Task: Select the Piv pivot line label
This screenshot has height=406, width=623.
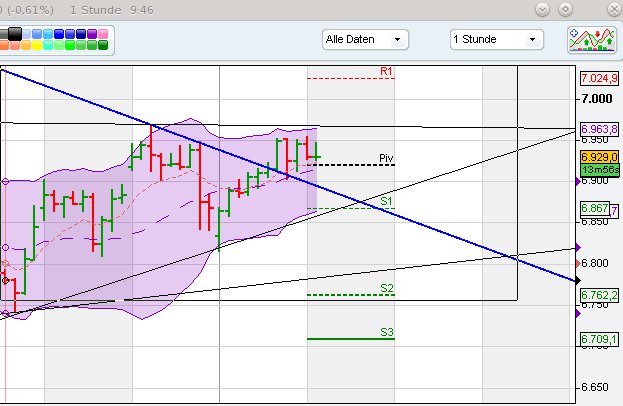Action: 386,158
